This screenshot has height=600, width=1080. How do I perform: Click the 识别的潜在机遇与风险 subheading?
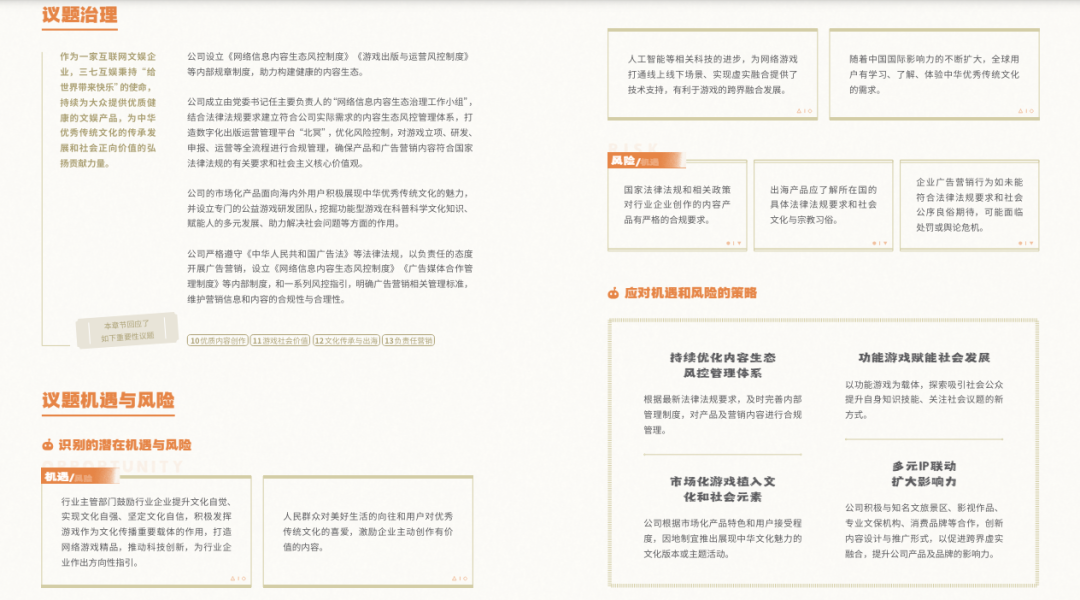click(x=125, y=445)
